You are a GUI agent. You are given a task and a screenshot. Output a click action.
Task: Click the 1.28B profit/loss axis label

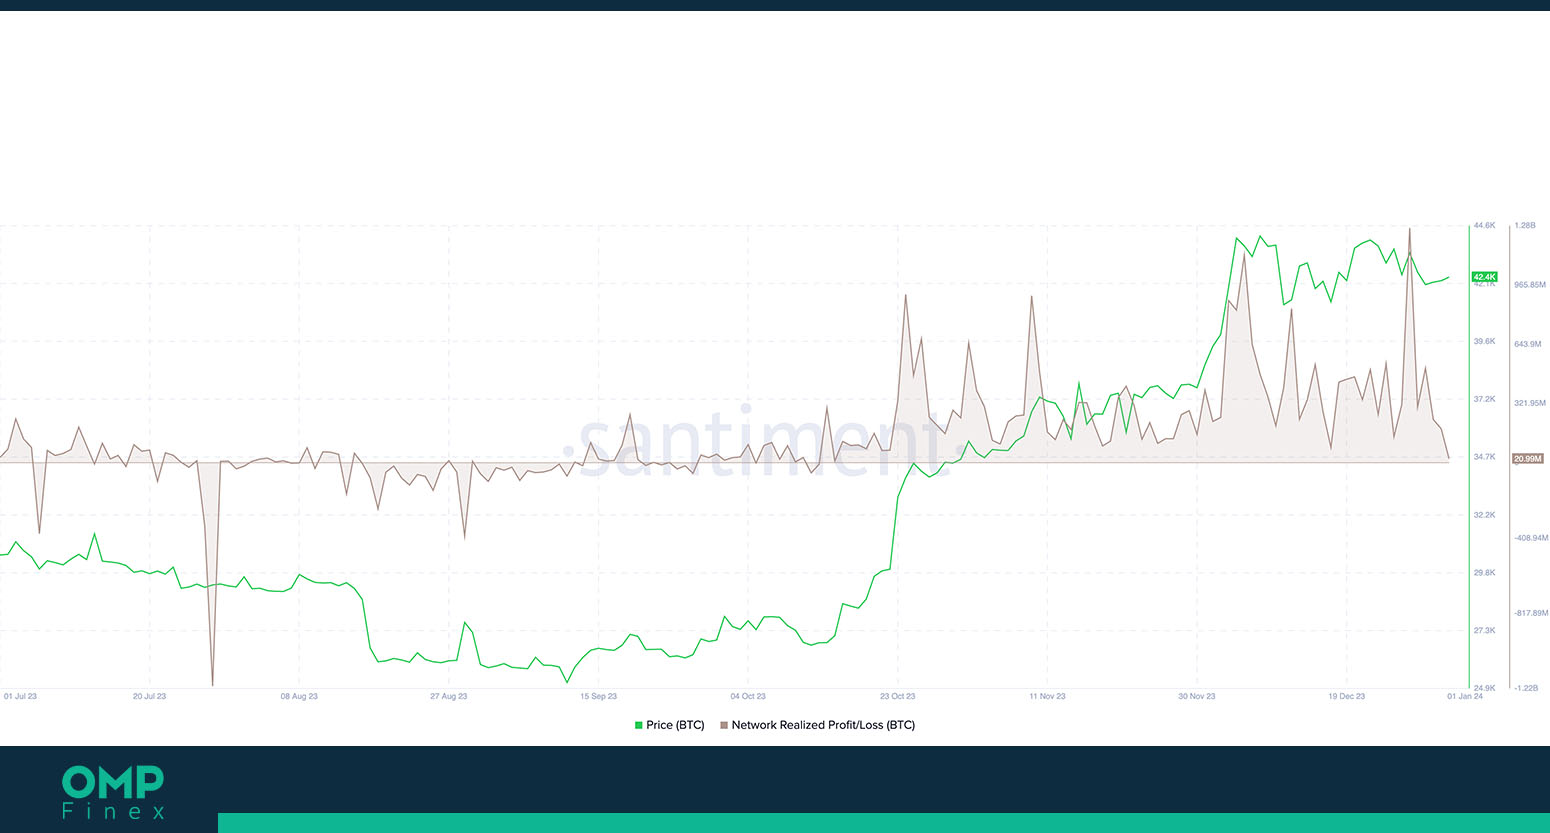coord(1525,226)
